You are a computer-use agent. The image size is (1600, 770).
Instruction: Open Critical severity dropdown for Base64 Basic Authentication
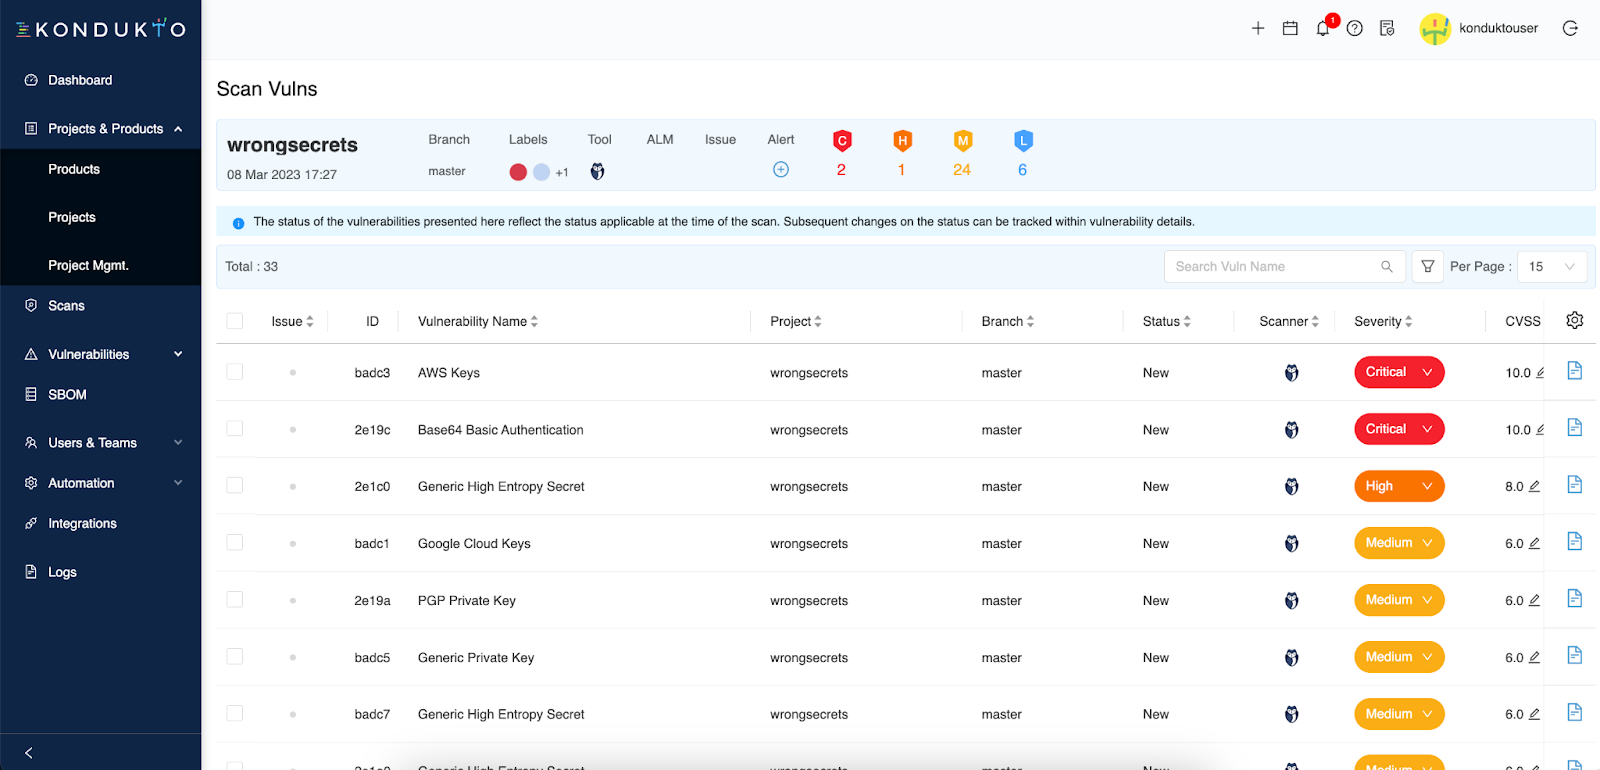tap(1399, 429)
